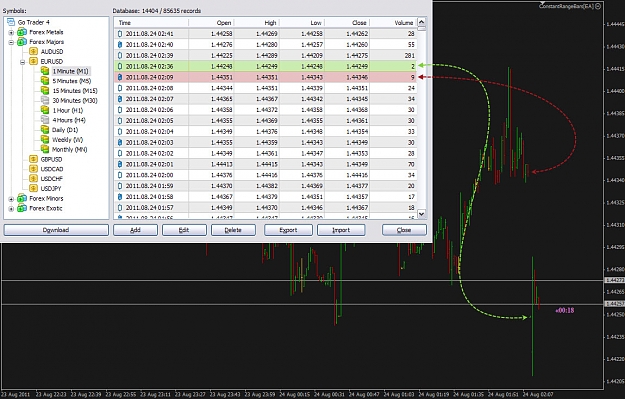Click the GBPUSD symbol icon
Image resolution: width=625 pixels, height=399 pixels.
[33, 159]
